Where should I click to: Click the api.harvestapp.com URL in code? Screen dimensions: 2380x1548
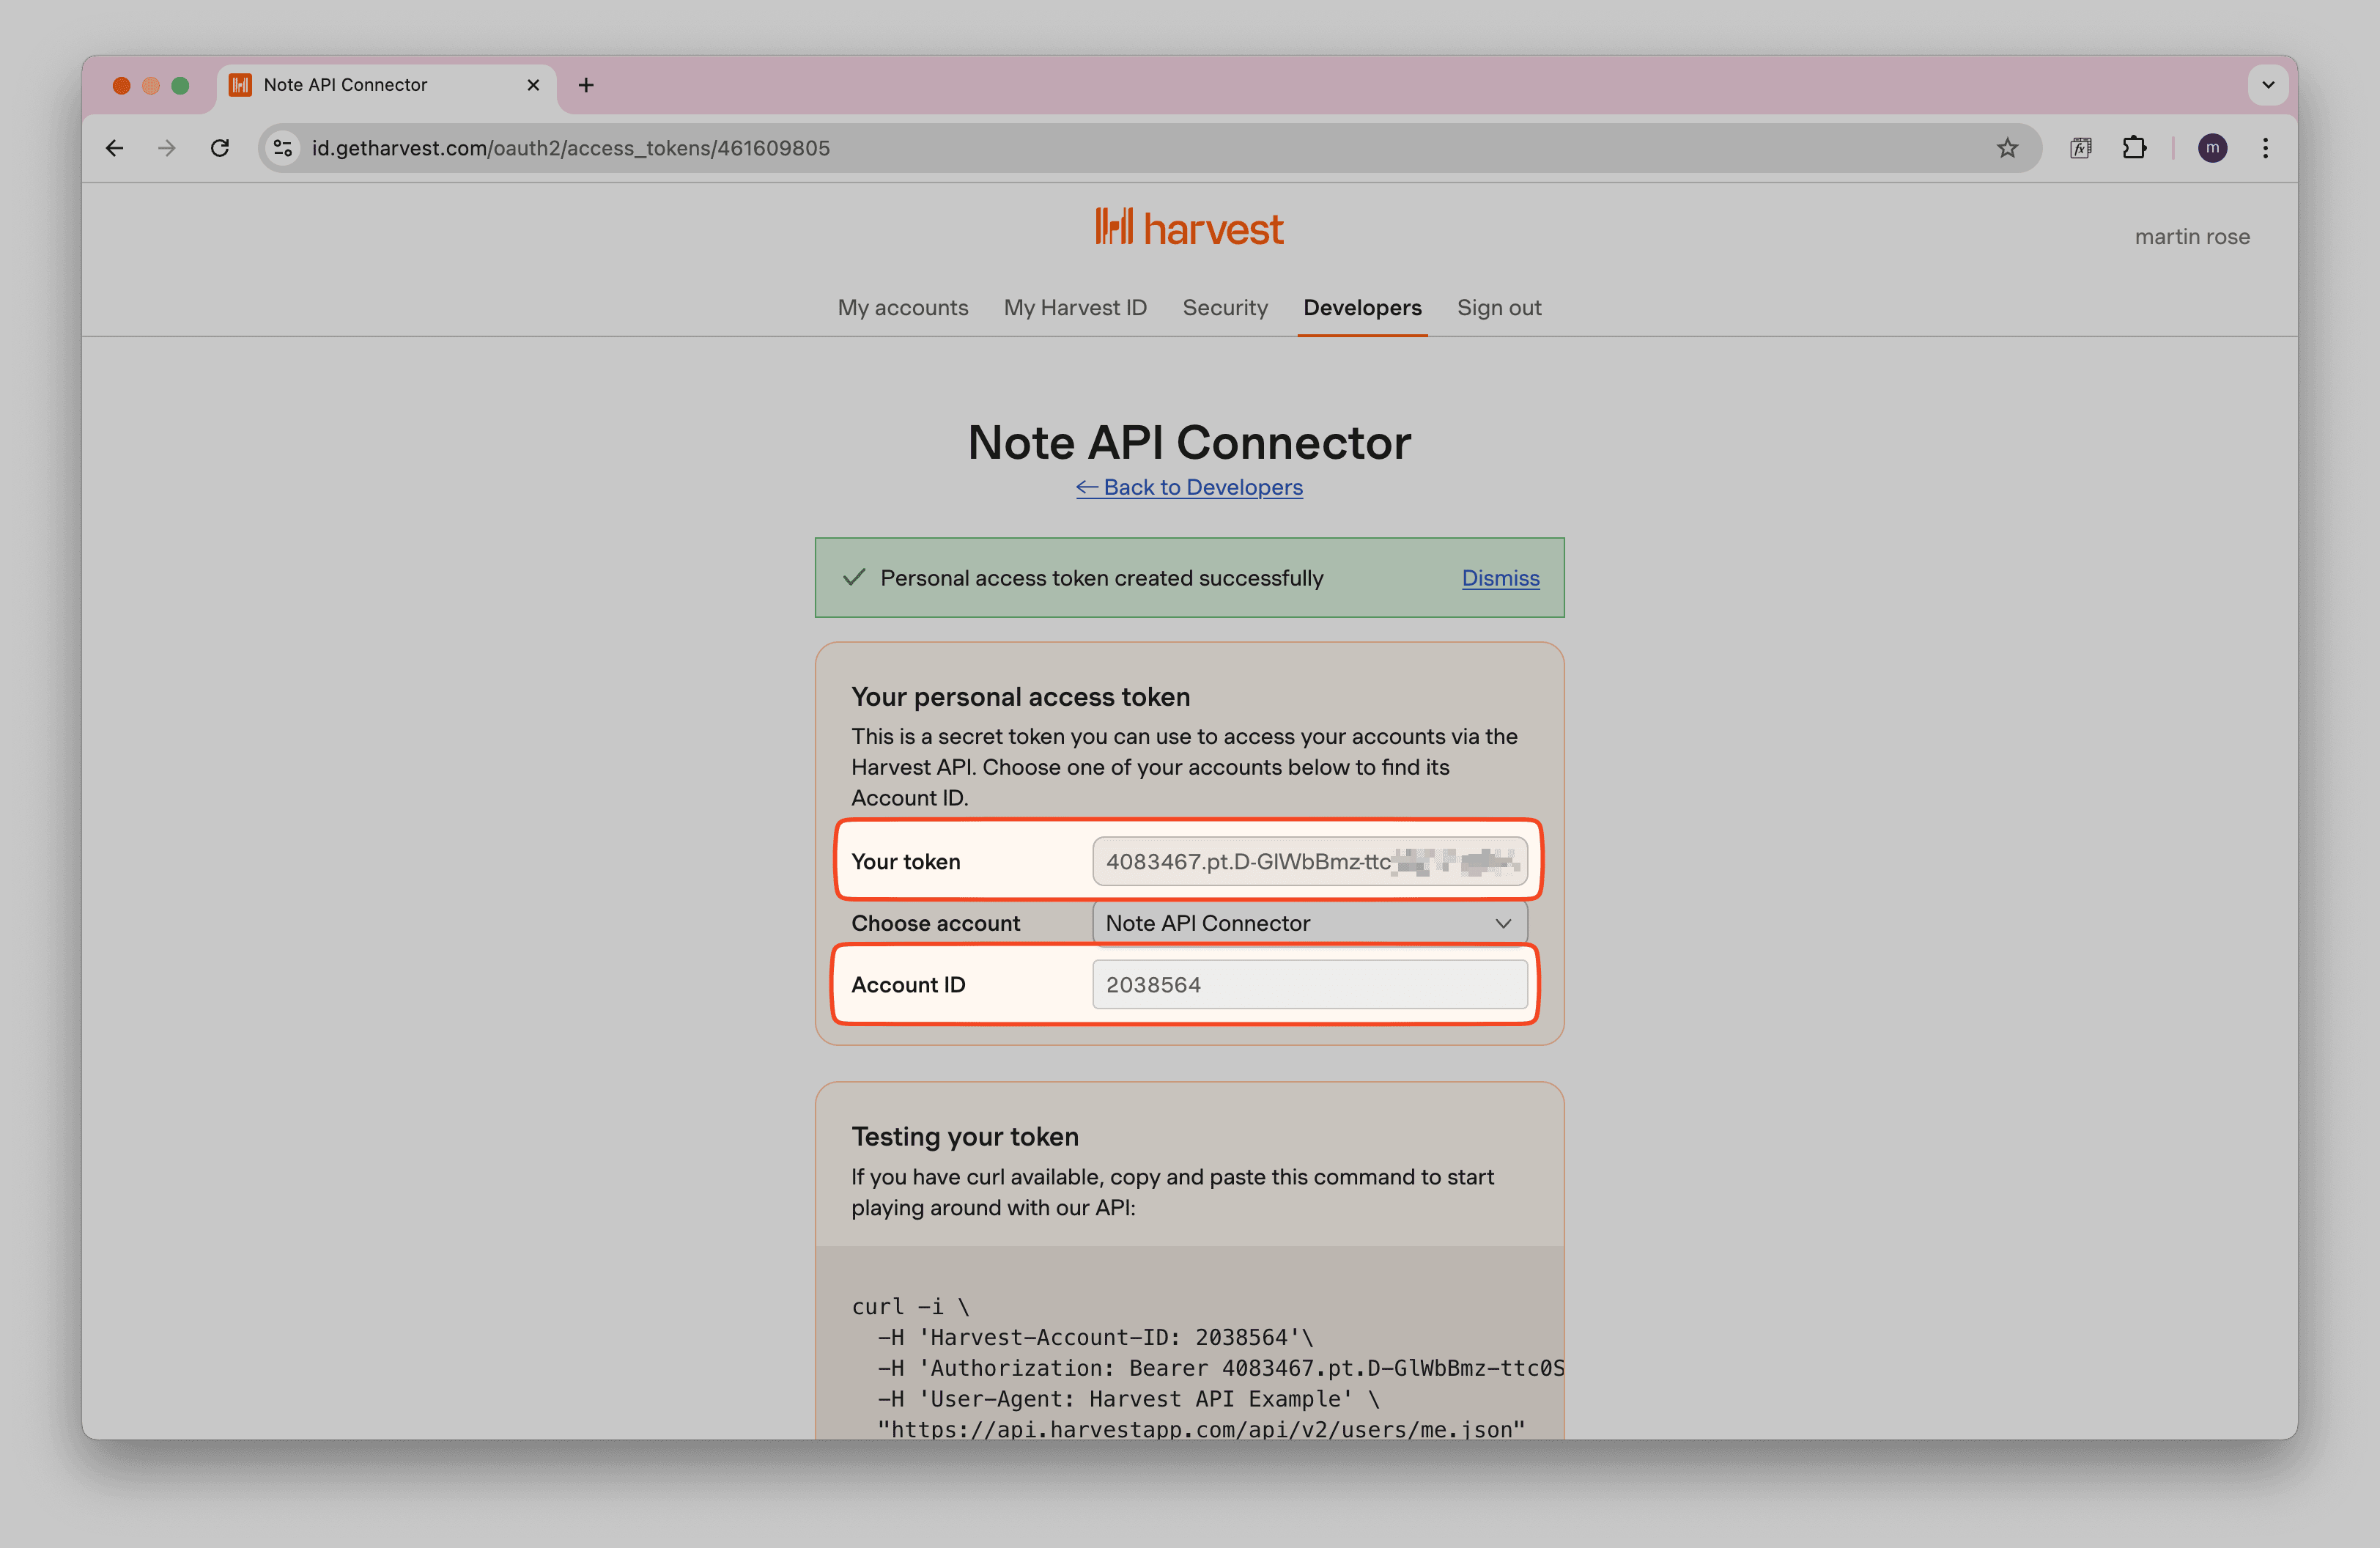[1201, 1429]
